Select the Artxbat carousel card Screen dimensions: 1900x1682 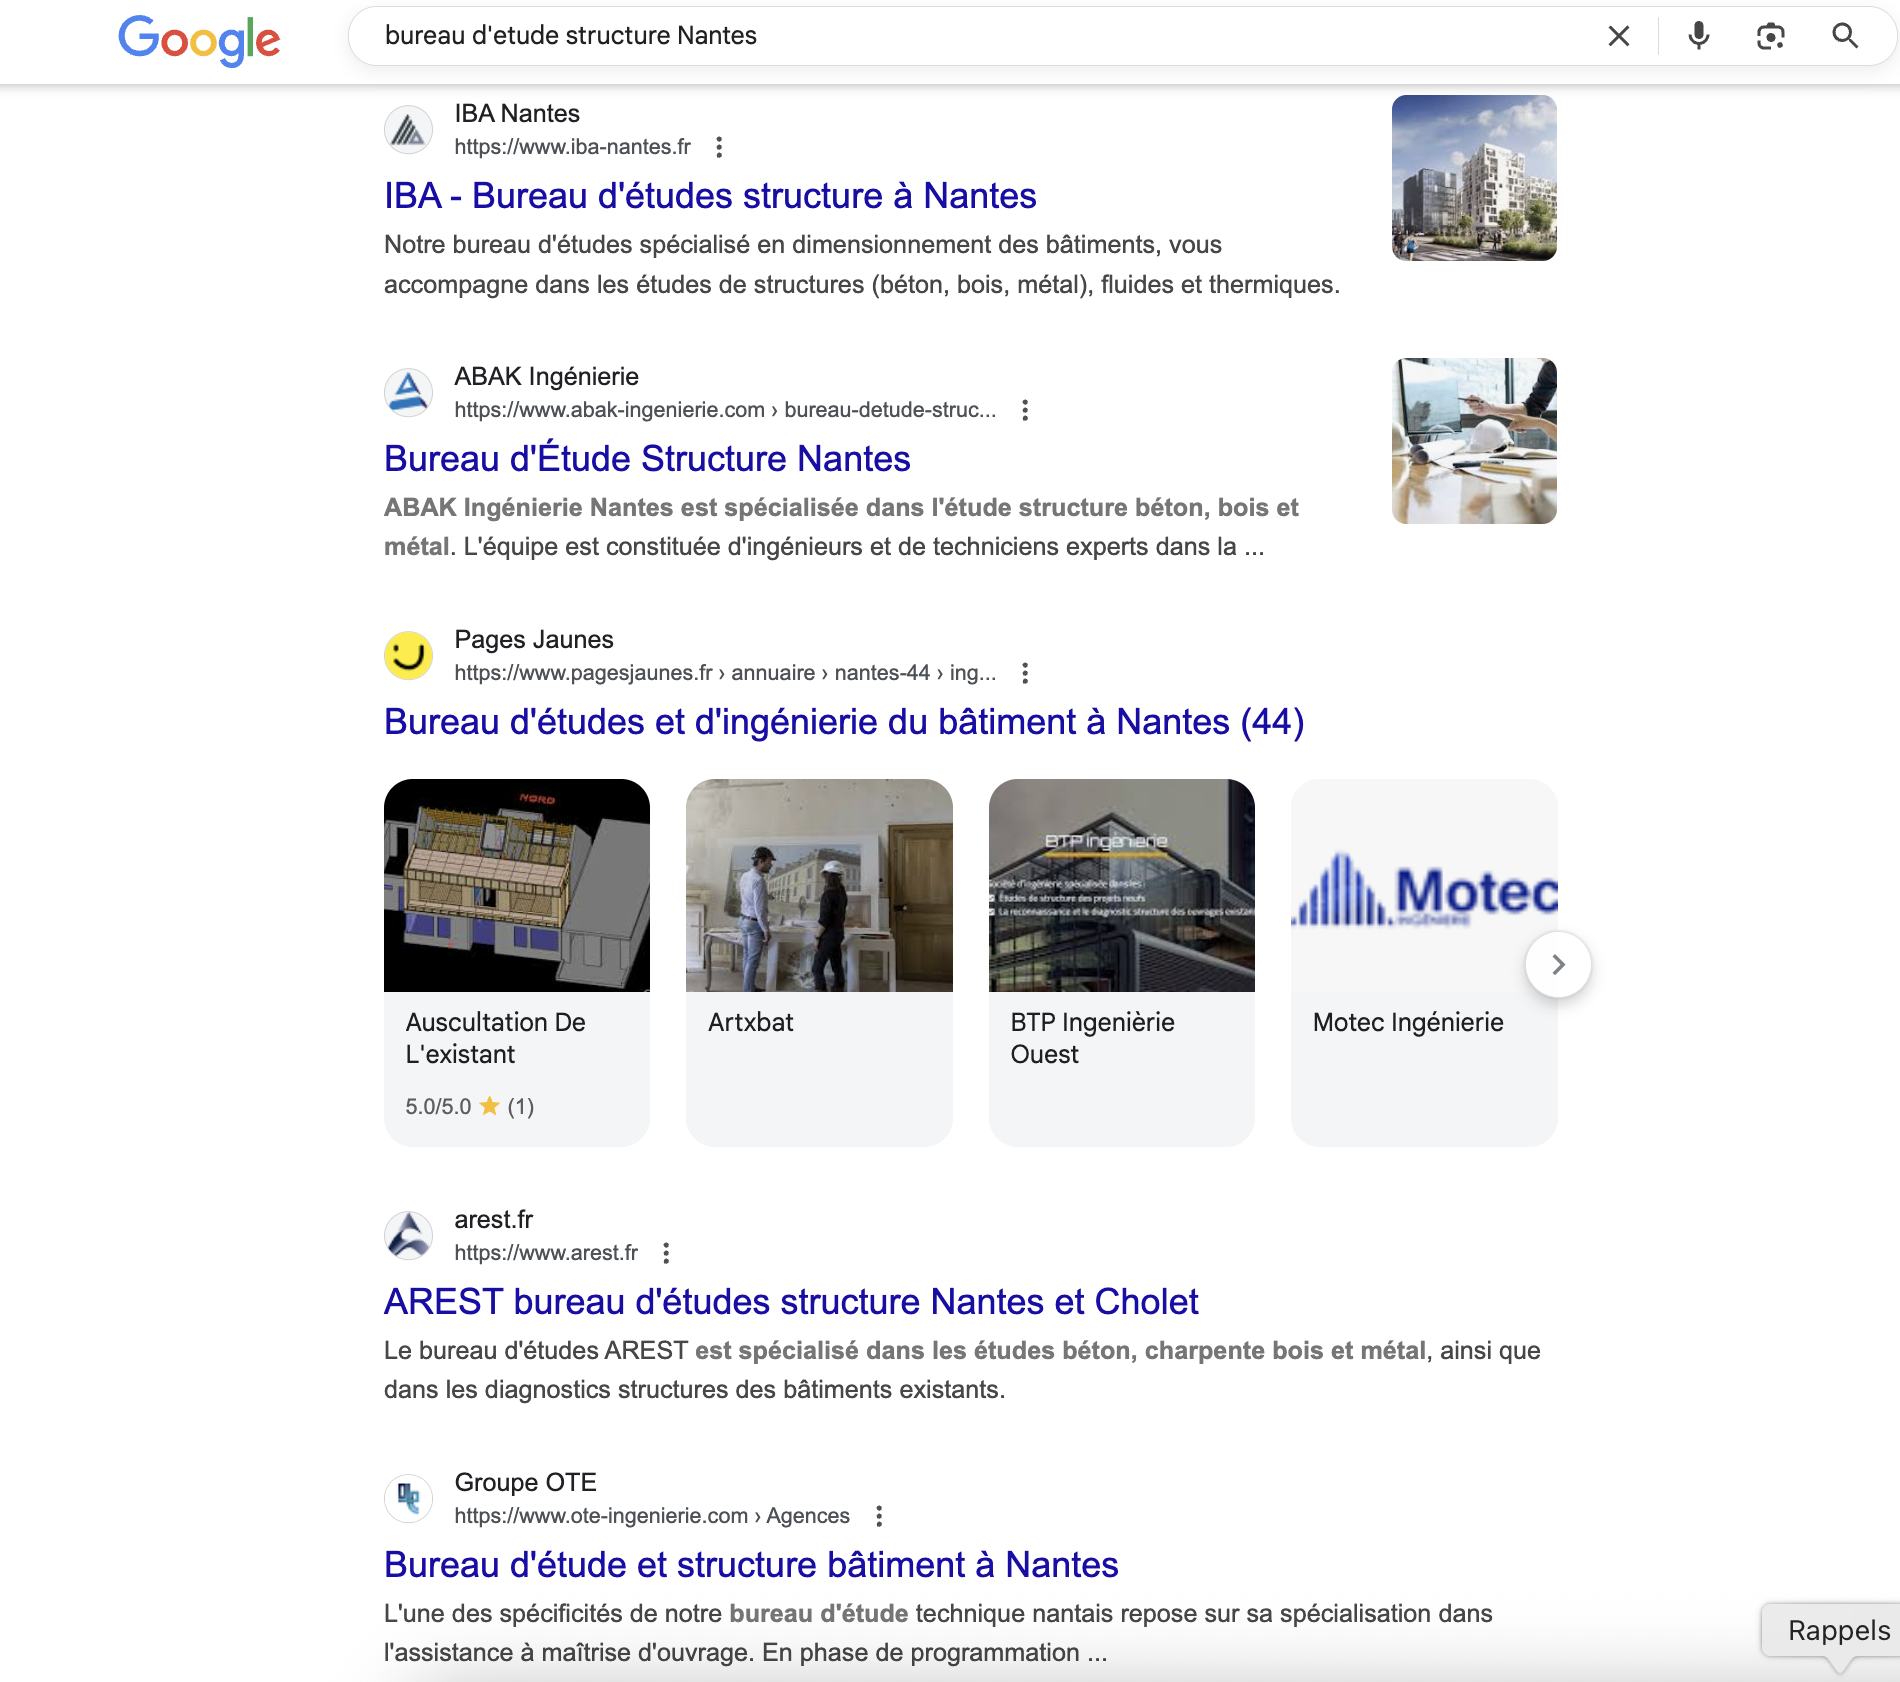(818, 961)
